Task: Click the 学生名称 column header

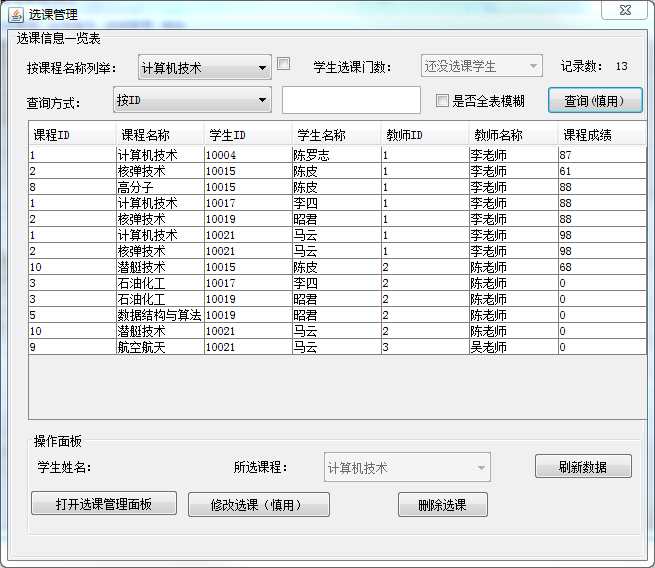Action: [336, 135]
